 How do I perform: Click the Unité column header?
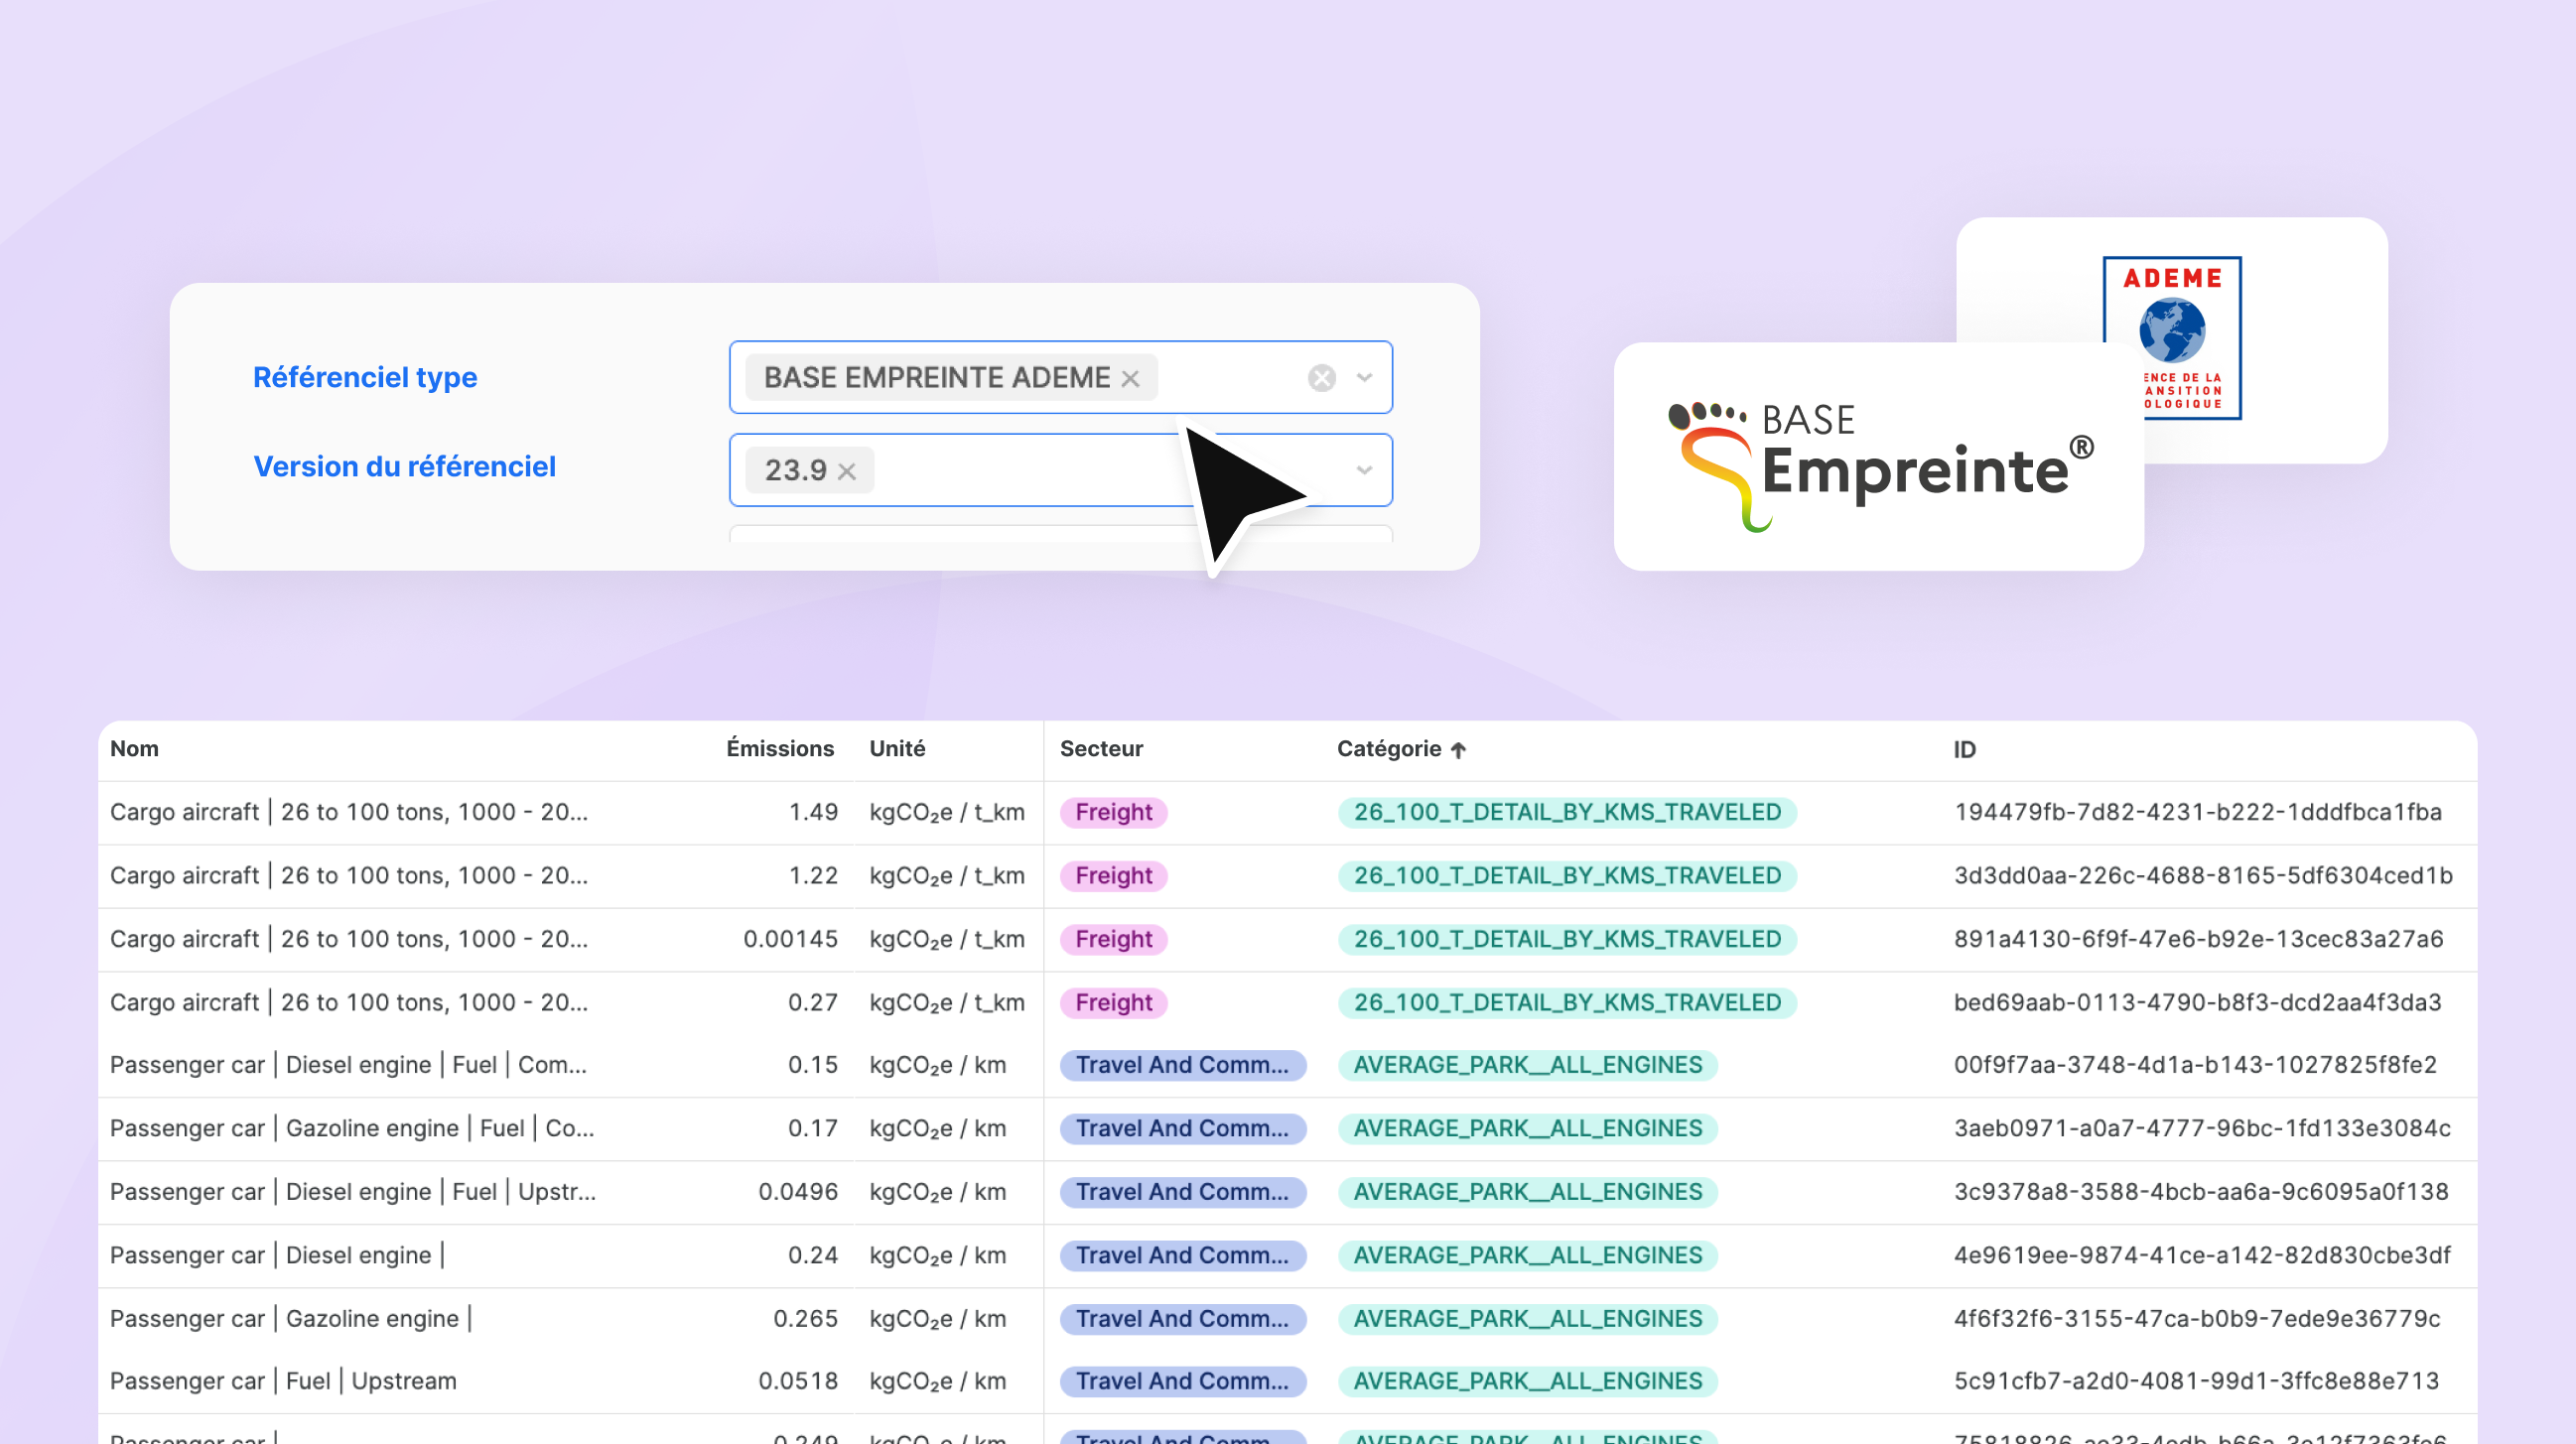click(x=897, y=748)
